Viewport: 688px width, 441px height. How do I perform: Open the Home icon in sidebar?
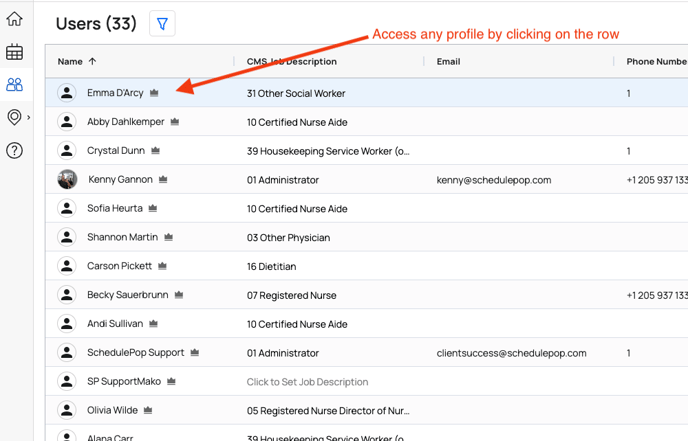(x=14, y=19)
